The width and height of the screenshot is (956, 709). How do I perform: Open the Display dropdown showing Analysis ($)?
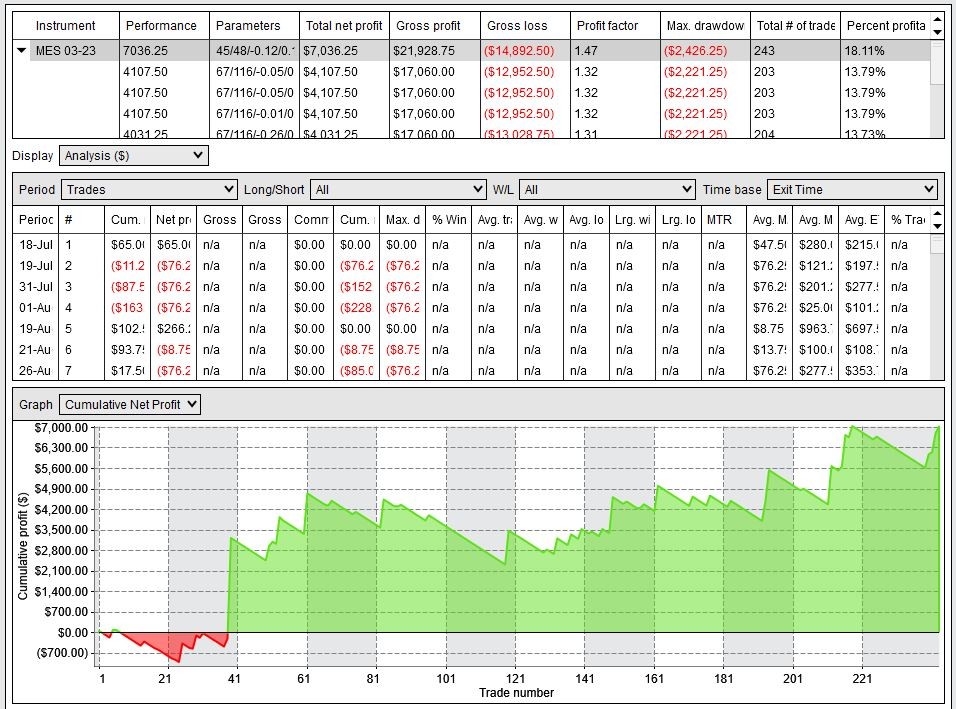(x=133, y=155)
